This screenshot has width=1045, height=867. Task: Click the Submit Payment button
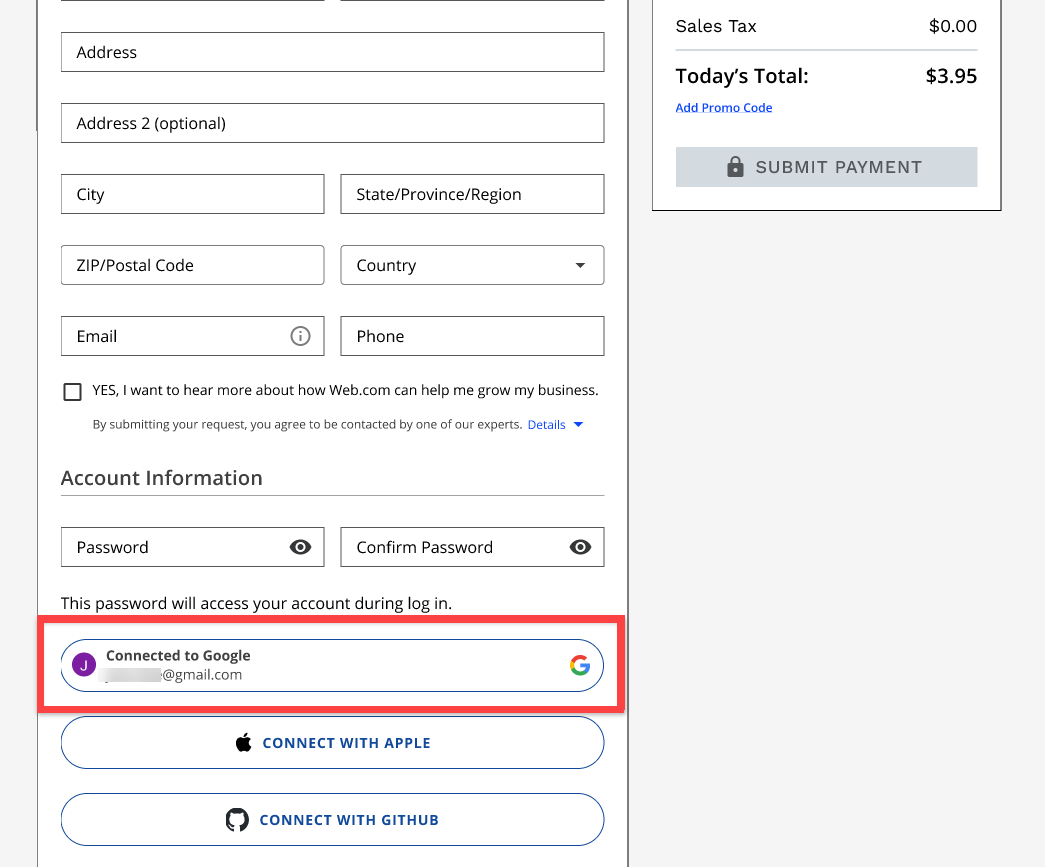pos(826,166)
